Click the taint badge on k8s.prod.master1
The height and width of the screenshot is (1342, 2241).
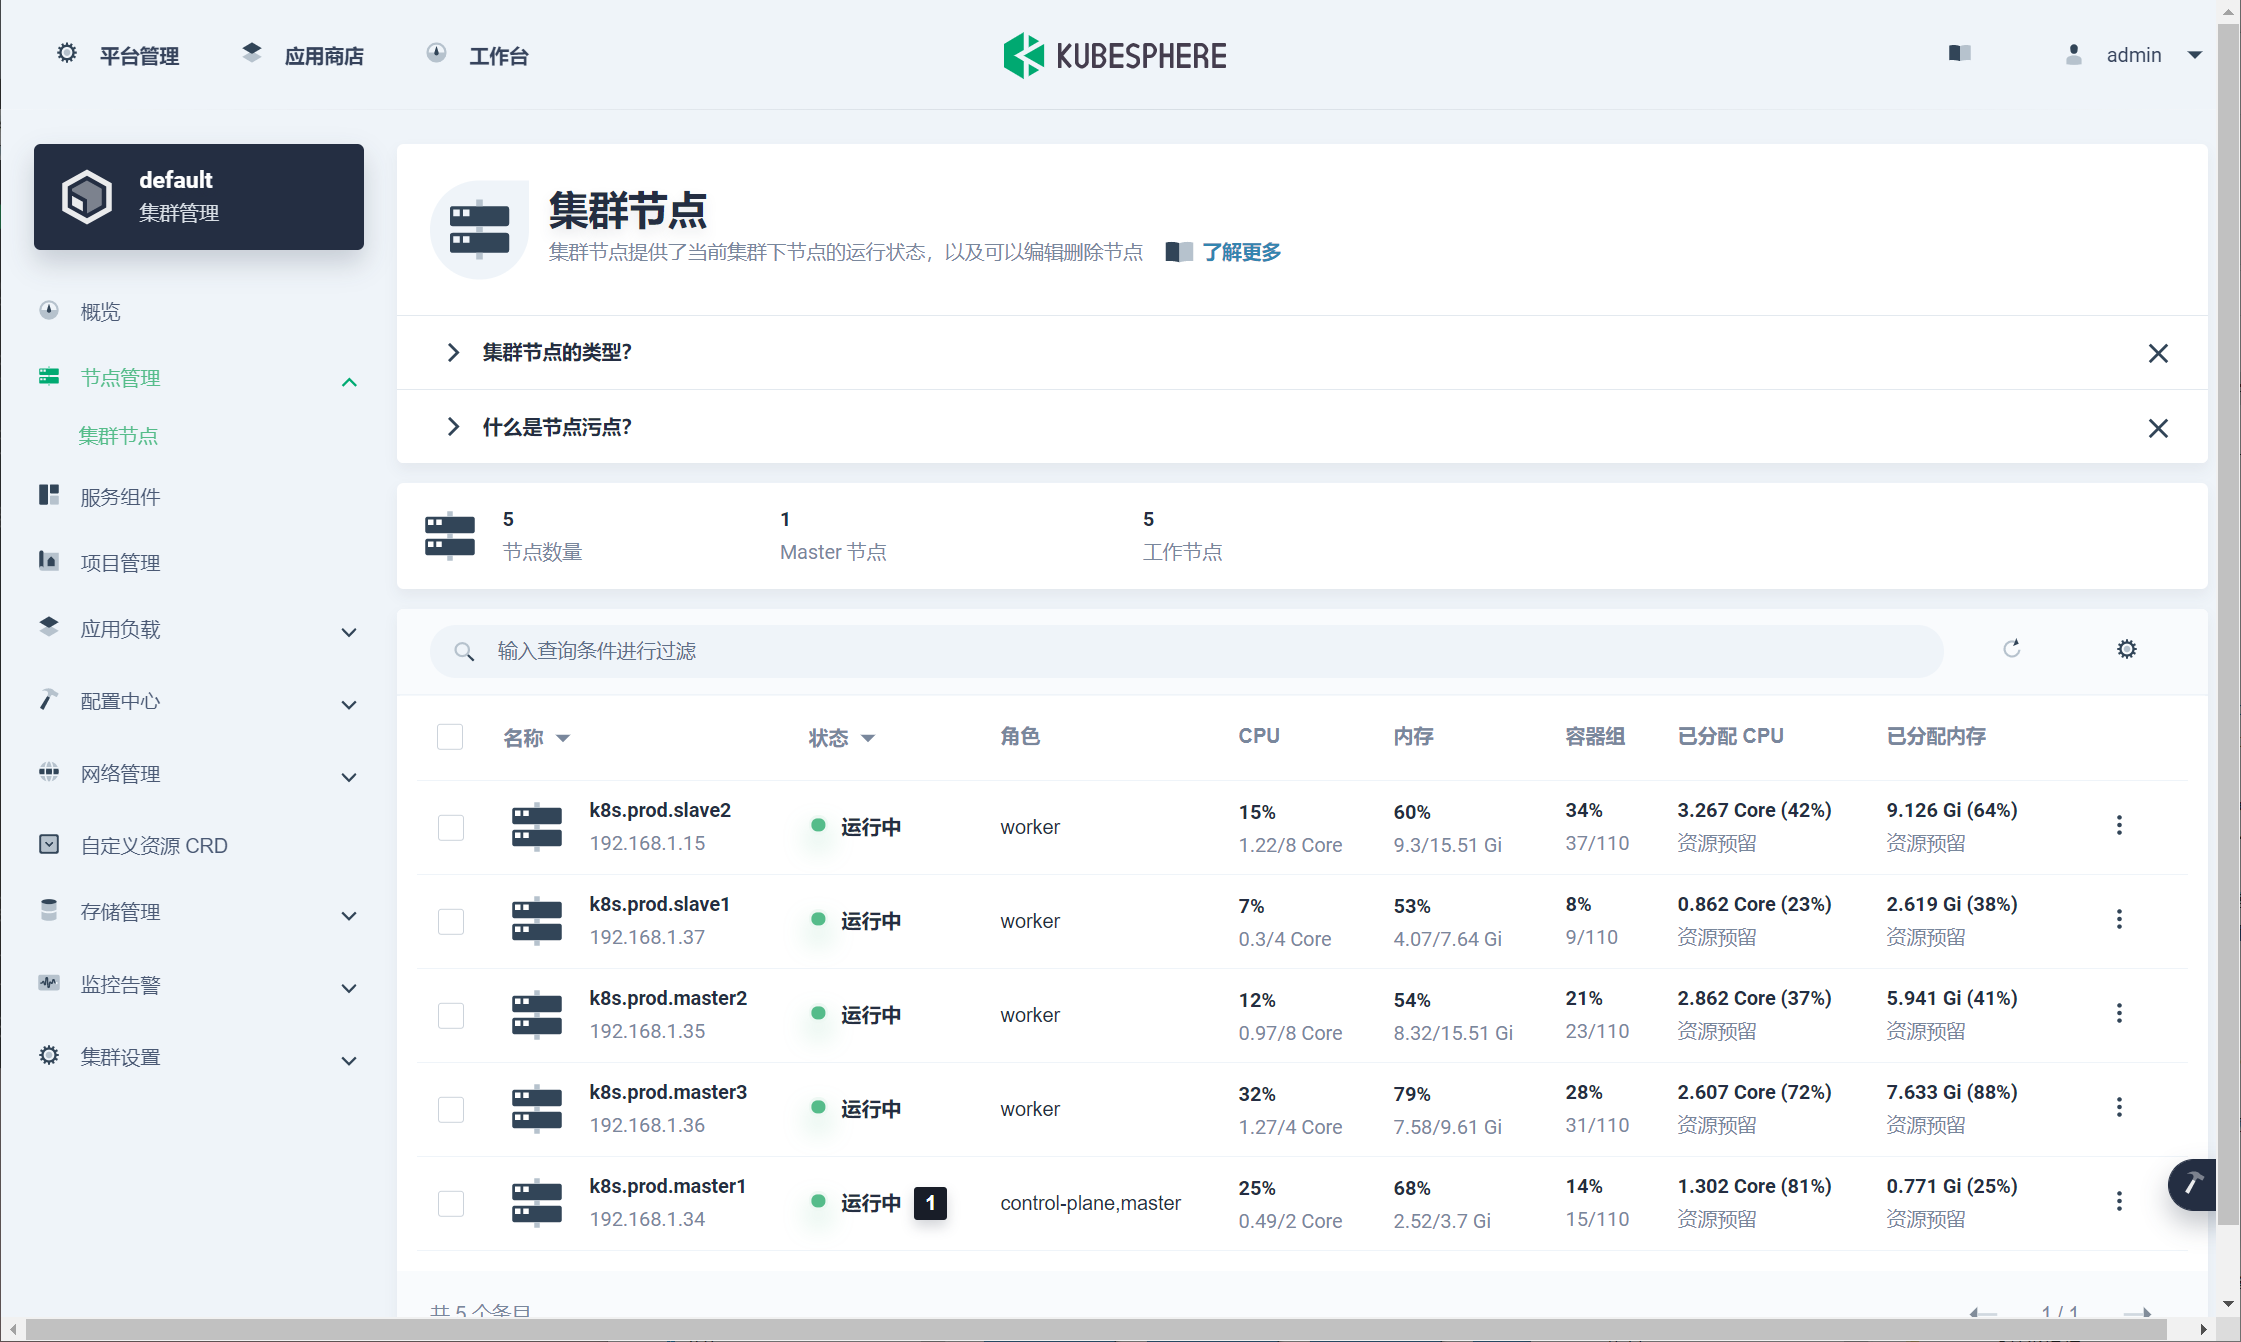pyautogui.click(x=930, y=1202)
